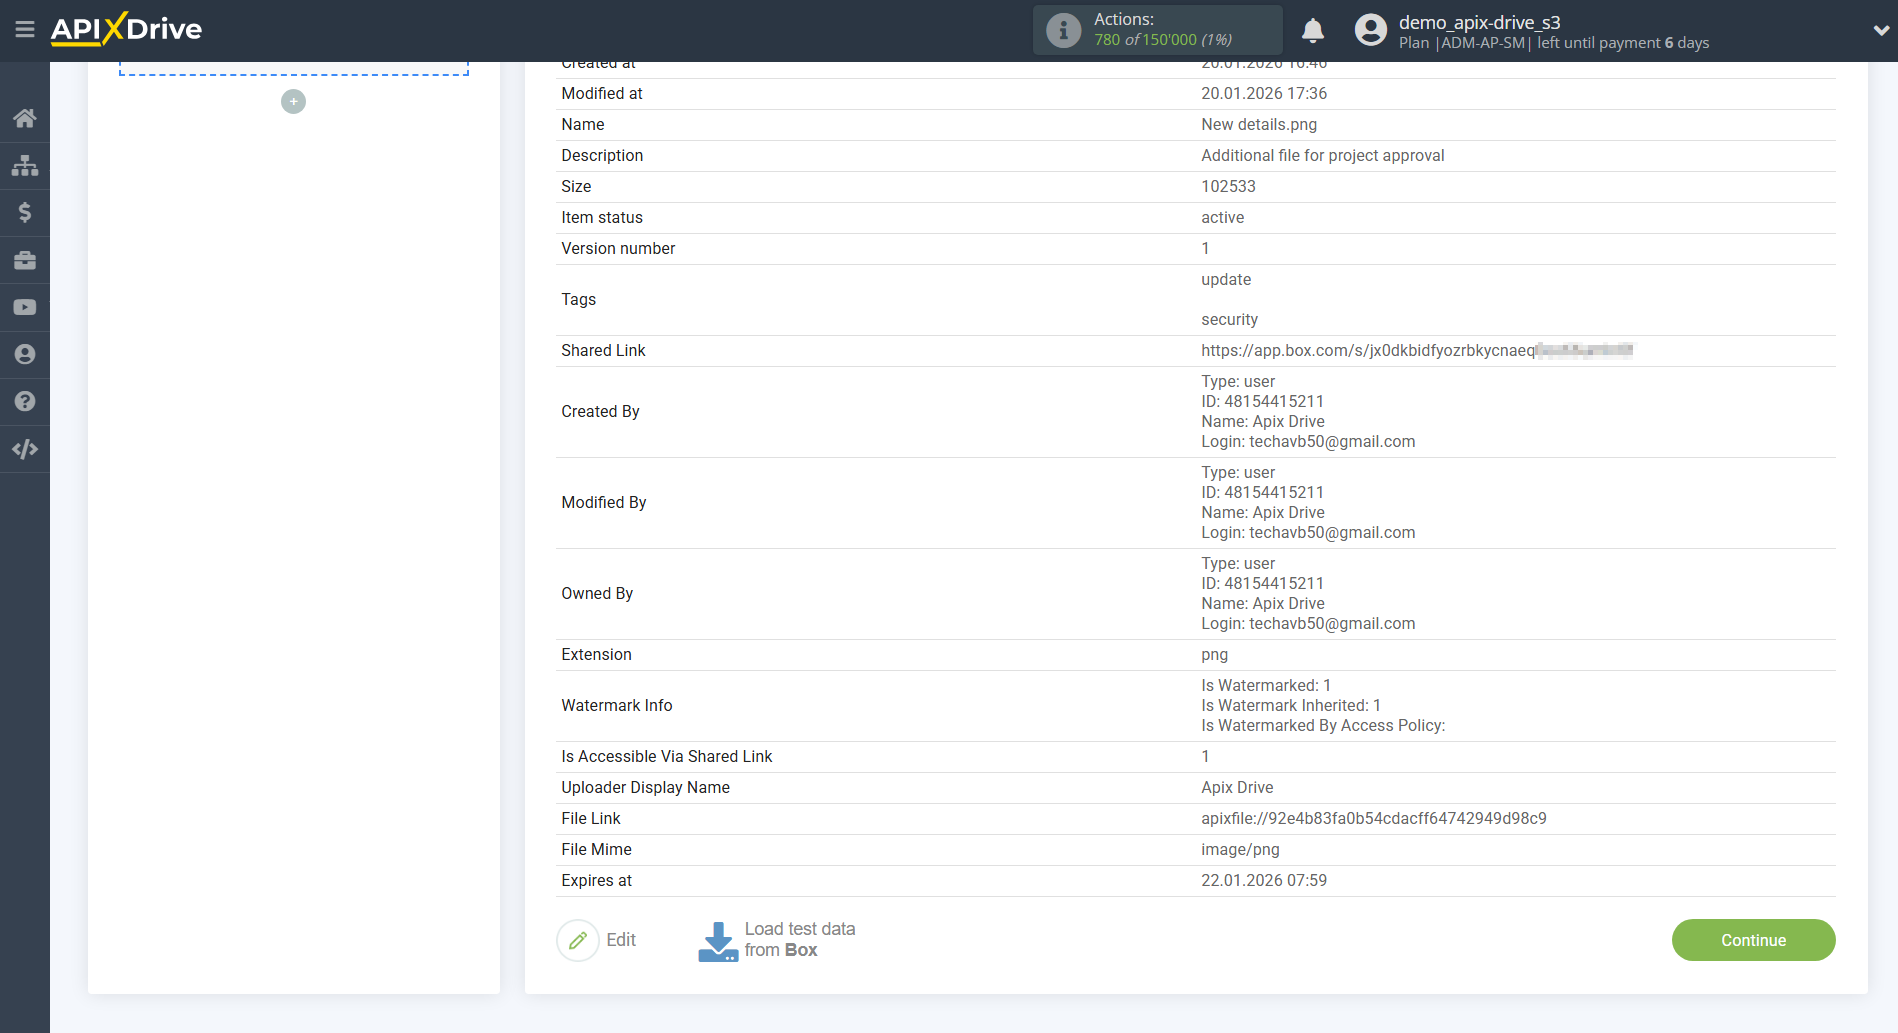The height and width of the screenshot is (1033, 1898).
Task: Click the Is Watermark Inherited value
Action: point(1291,705)
